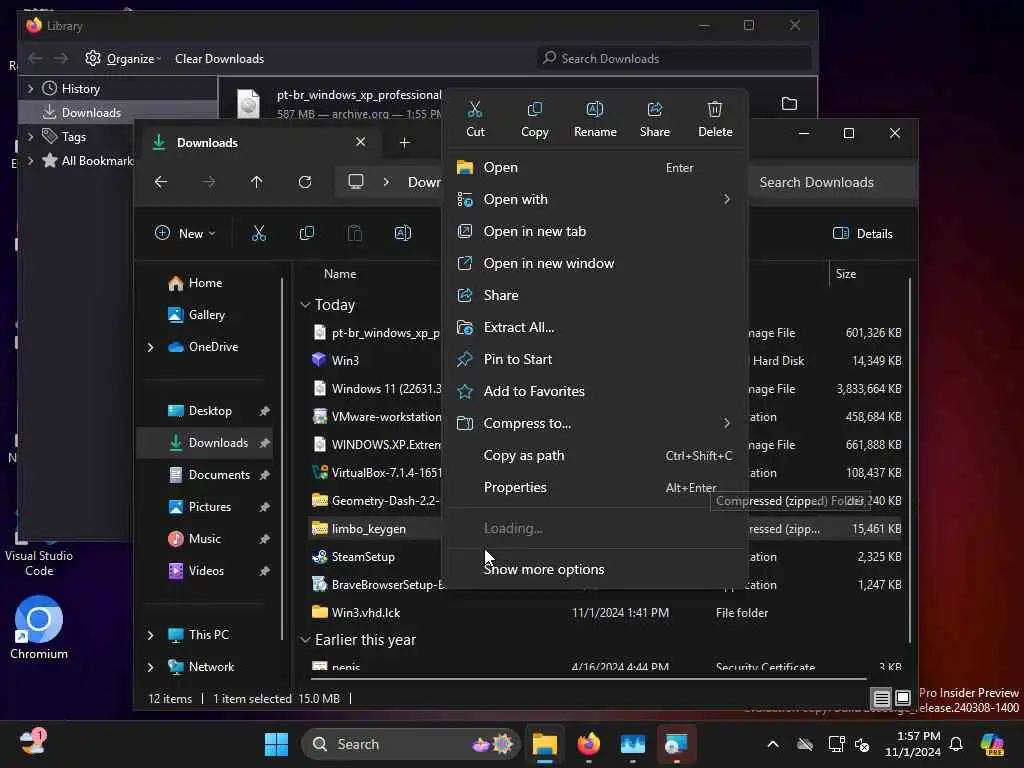The image size is (1024, 768).
Task: Select Open in new tab
Action: click(x=596, y=231)
